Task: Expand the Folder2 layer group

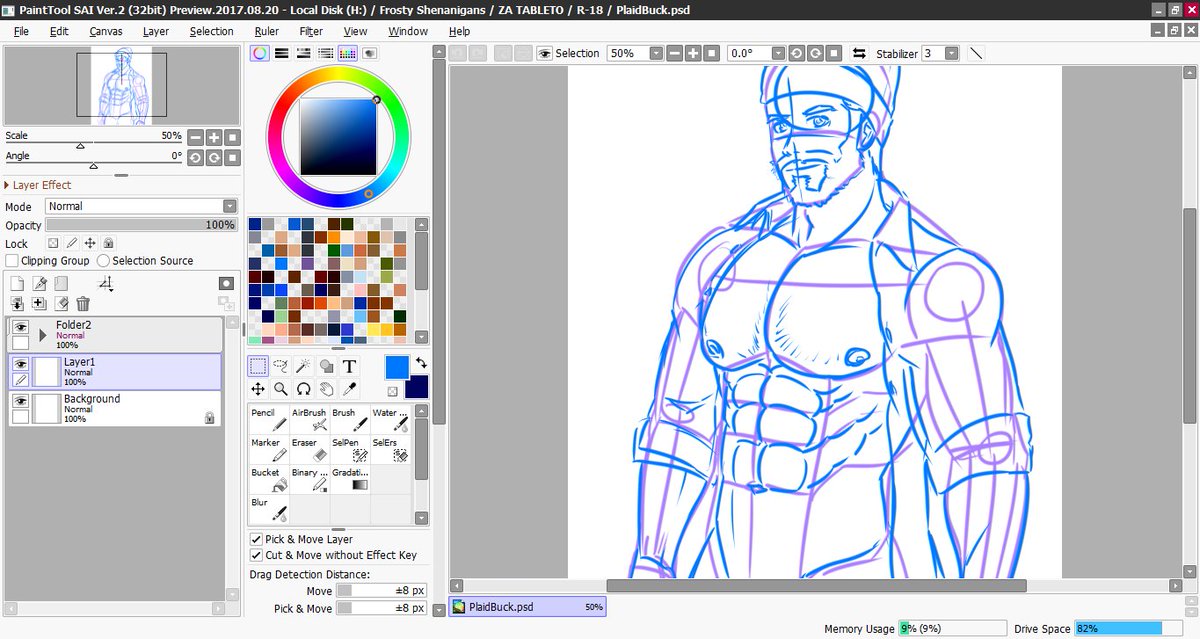Action: tap(43, 335)
